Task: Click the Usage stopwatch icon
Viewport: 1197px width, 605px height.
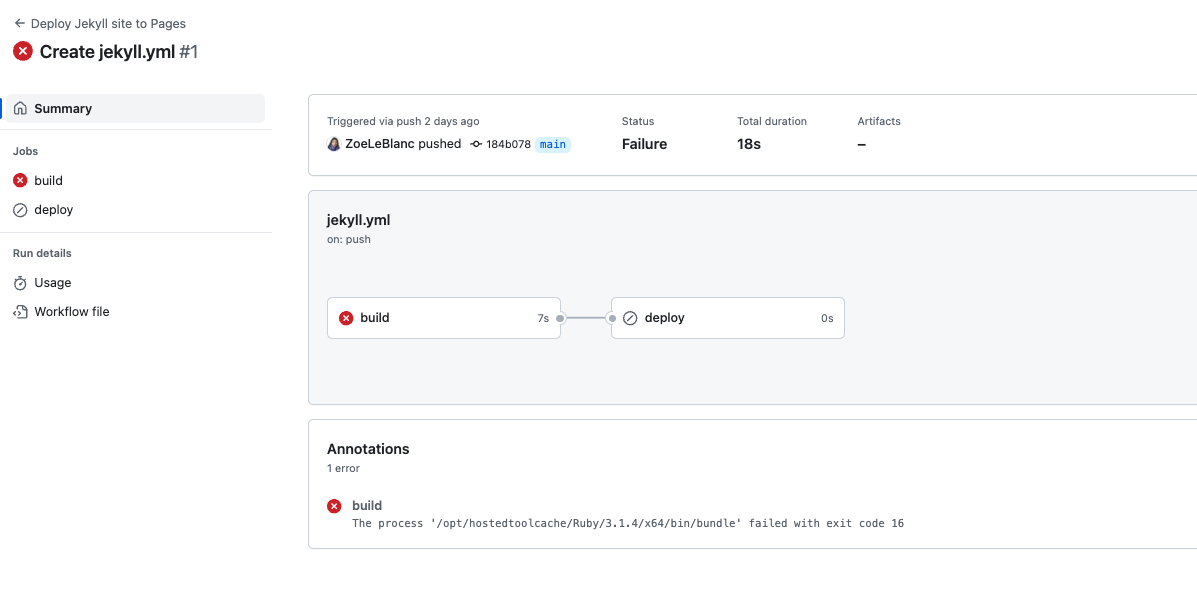Action: tap(20, 283)
